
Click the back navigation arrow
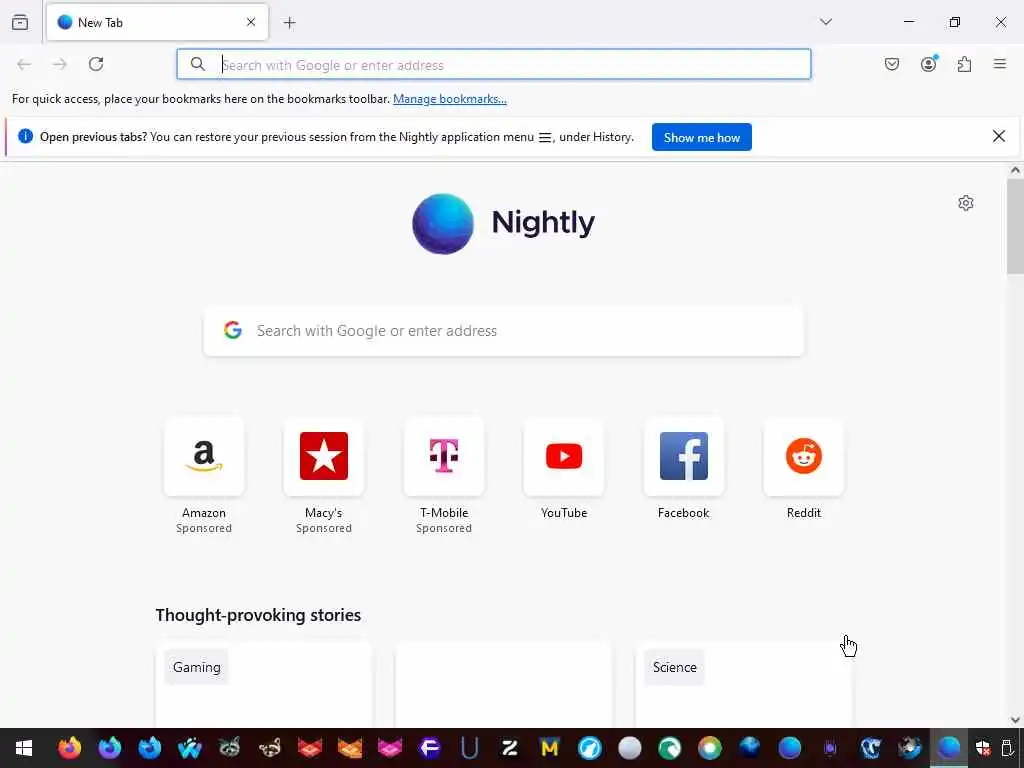point(24,64)
